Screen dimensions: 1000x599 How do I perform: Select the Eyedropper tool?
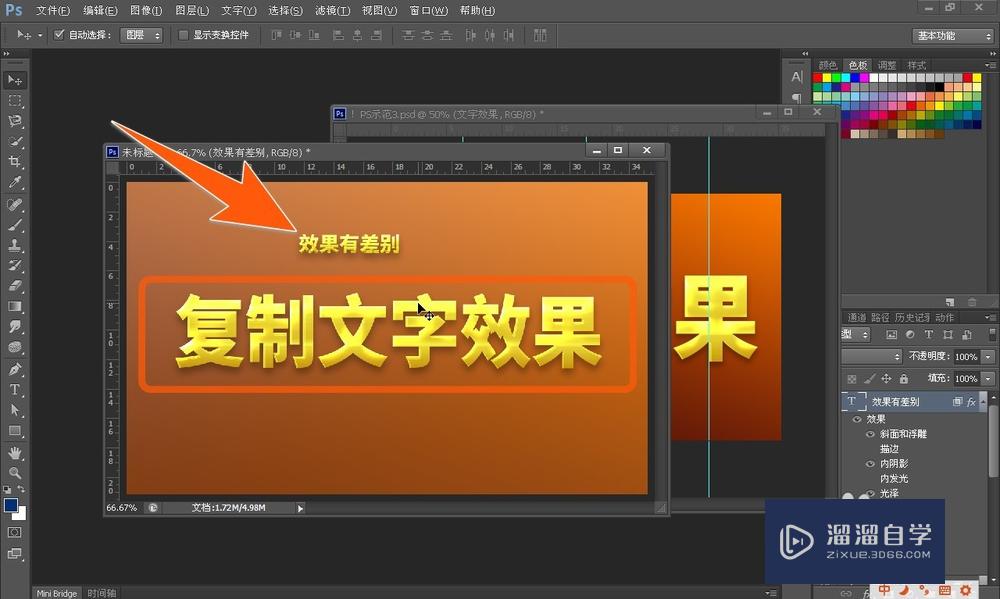(x=15, y=183)
